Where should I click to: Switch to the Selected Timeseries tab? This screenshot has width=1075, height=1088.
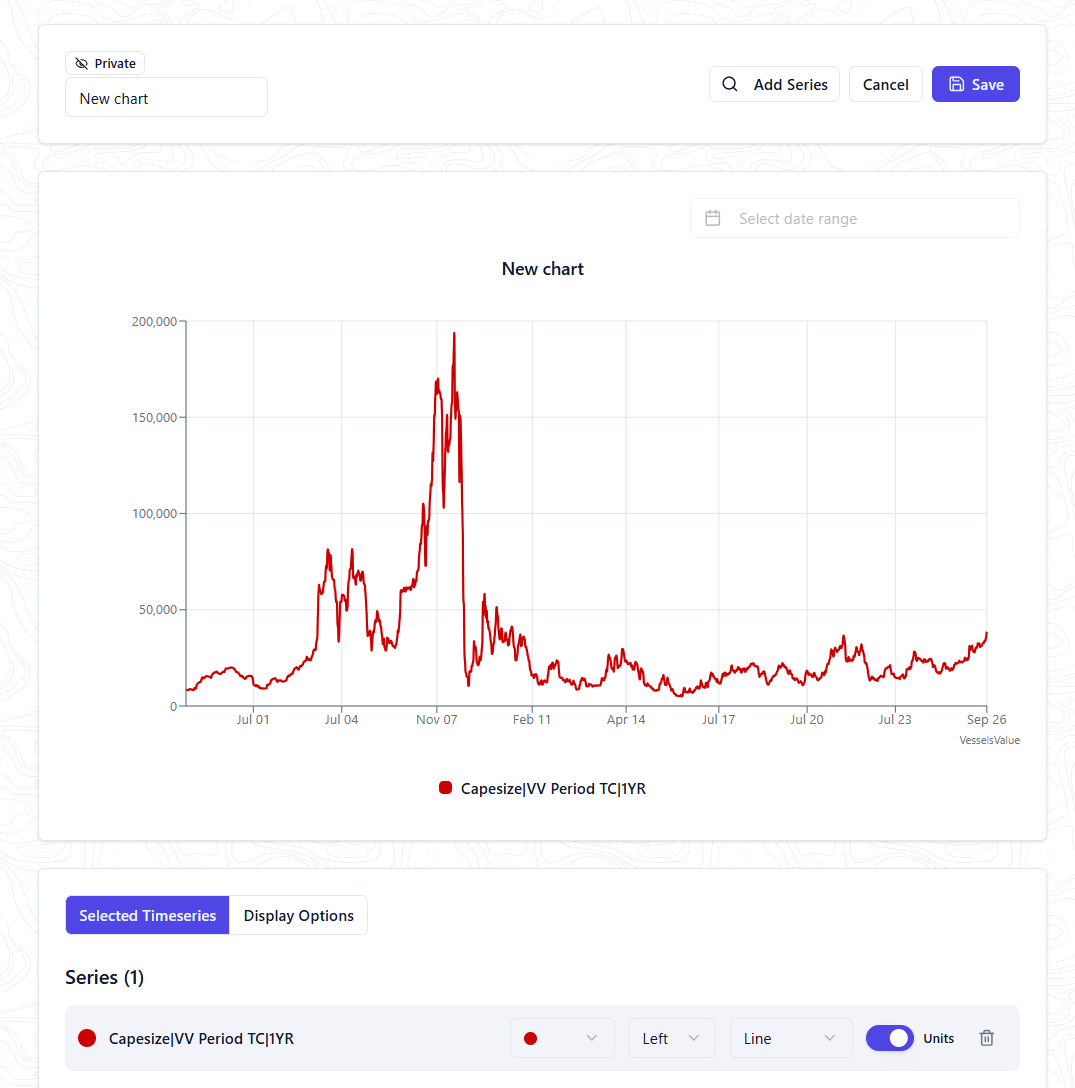coord(148,915)
